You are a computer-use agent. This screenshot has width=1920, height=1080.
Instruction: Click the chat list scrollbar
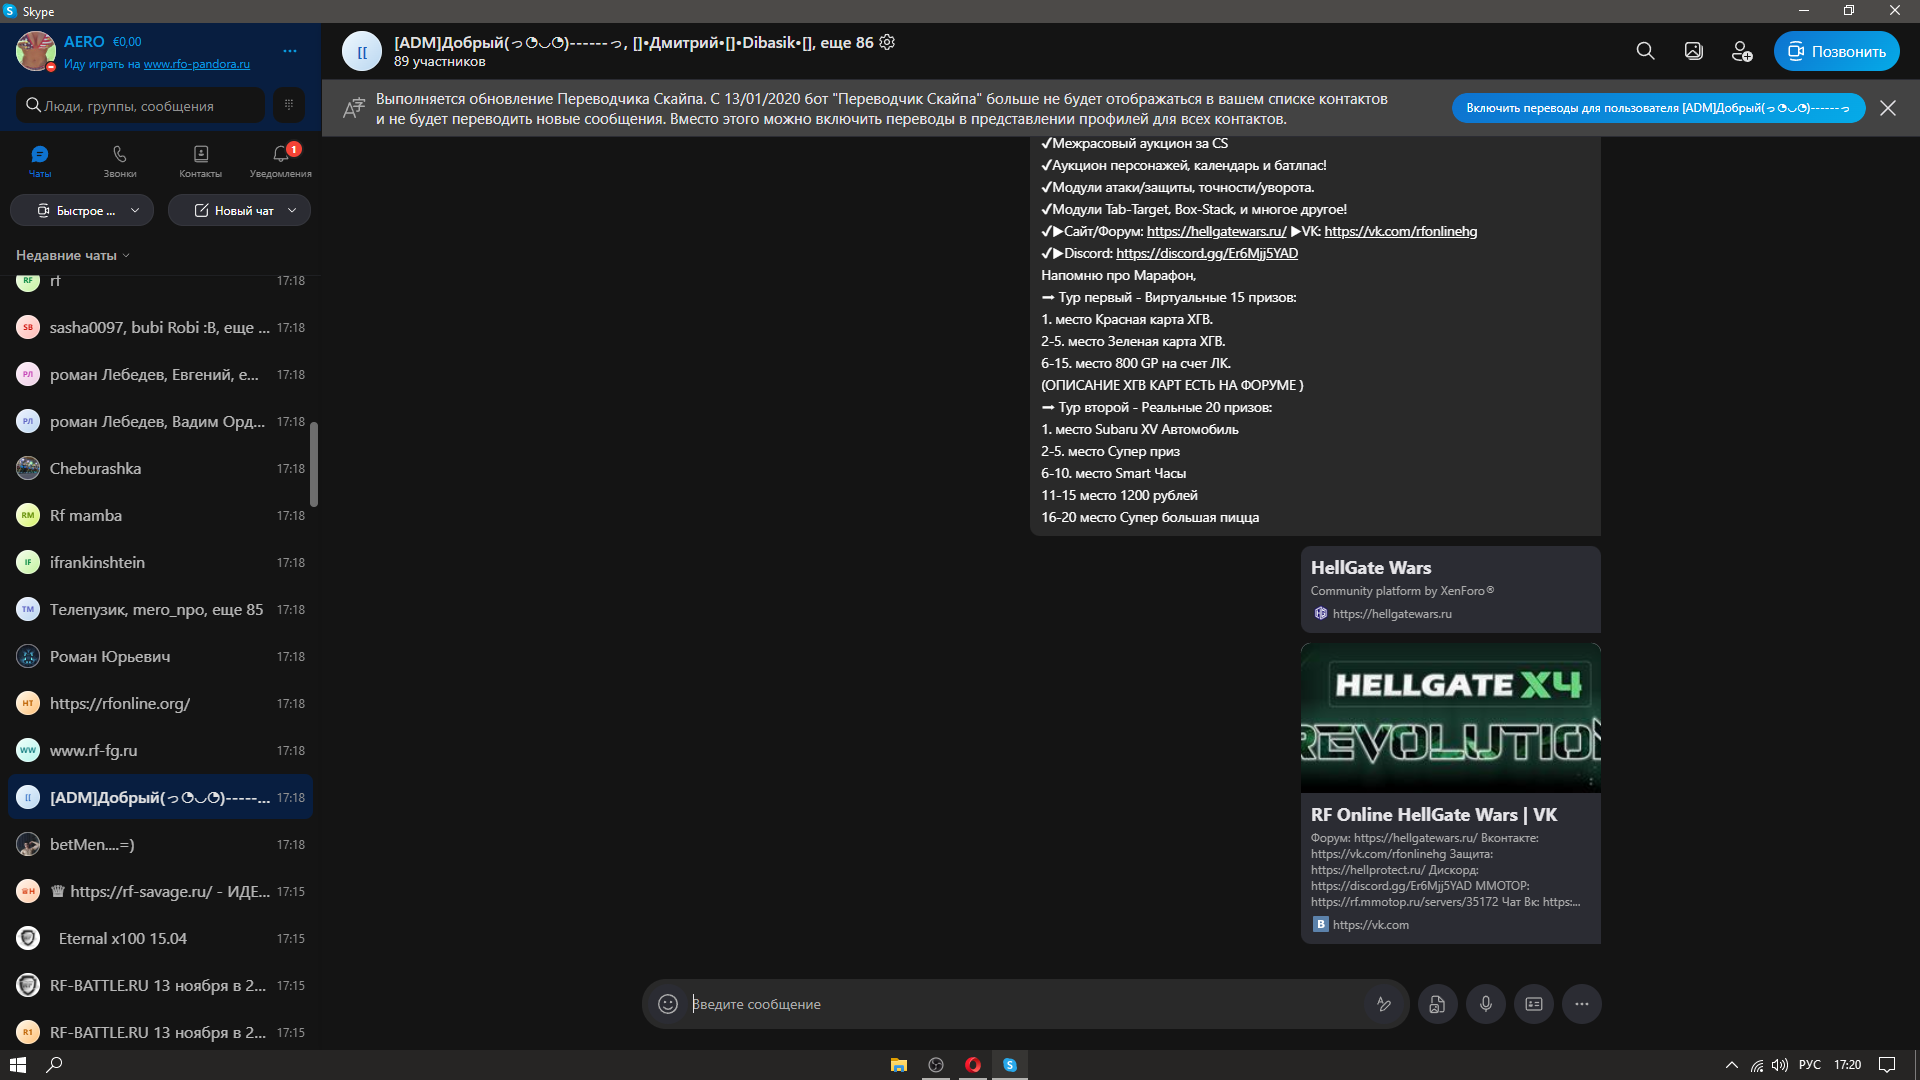point(314,464)
